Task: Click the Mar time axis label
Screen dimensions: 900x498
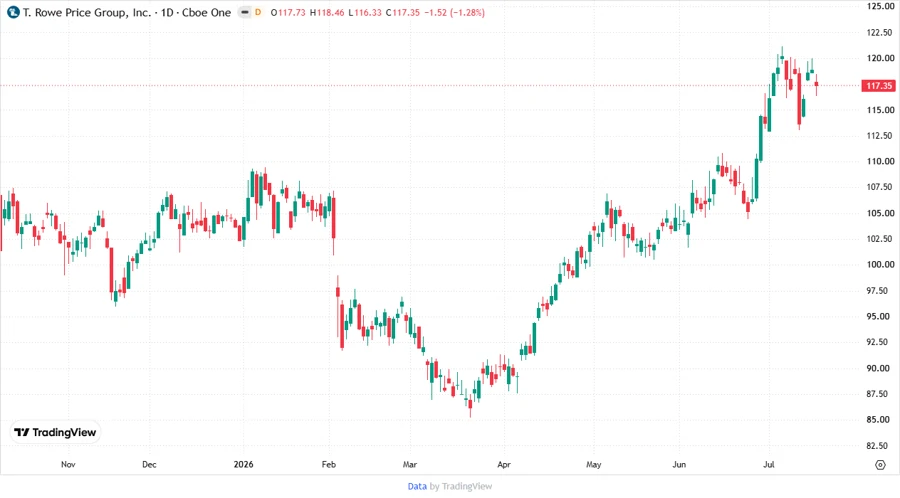Action: tap(410, 464)
